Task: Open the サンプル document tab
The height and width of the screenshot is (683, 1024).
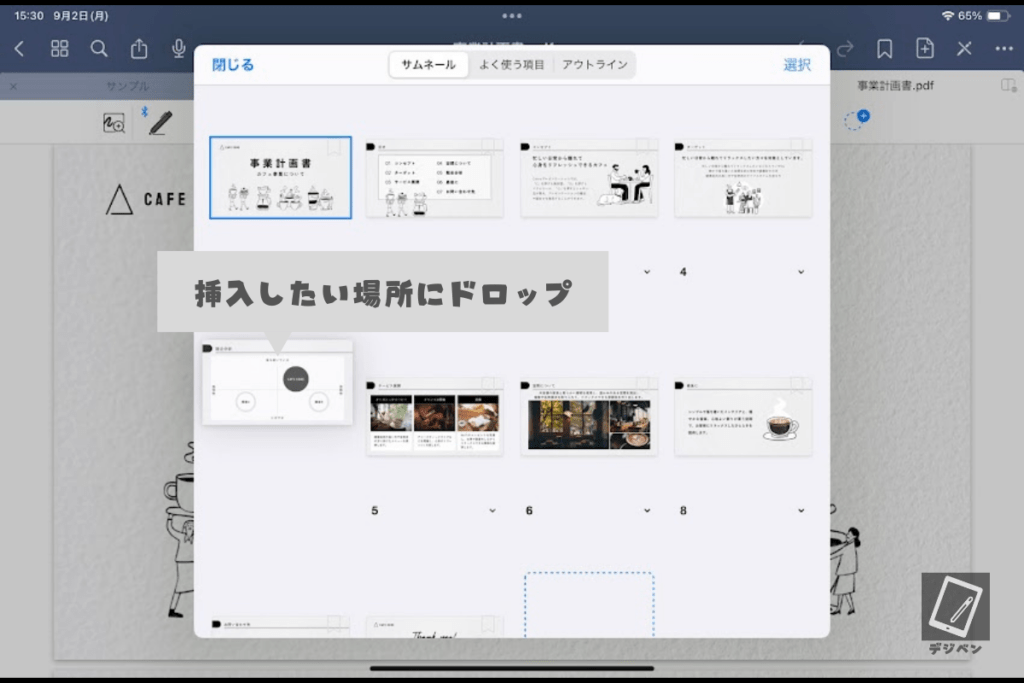Action: [x=127, y=86]
